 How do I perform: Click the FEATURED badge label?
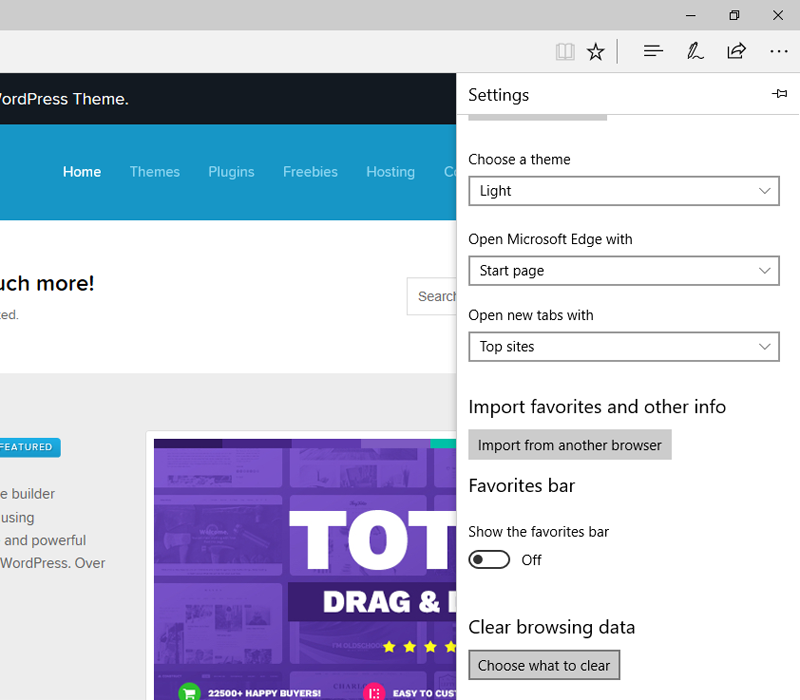tap(28, 447)
